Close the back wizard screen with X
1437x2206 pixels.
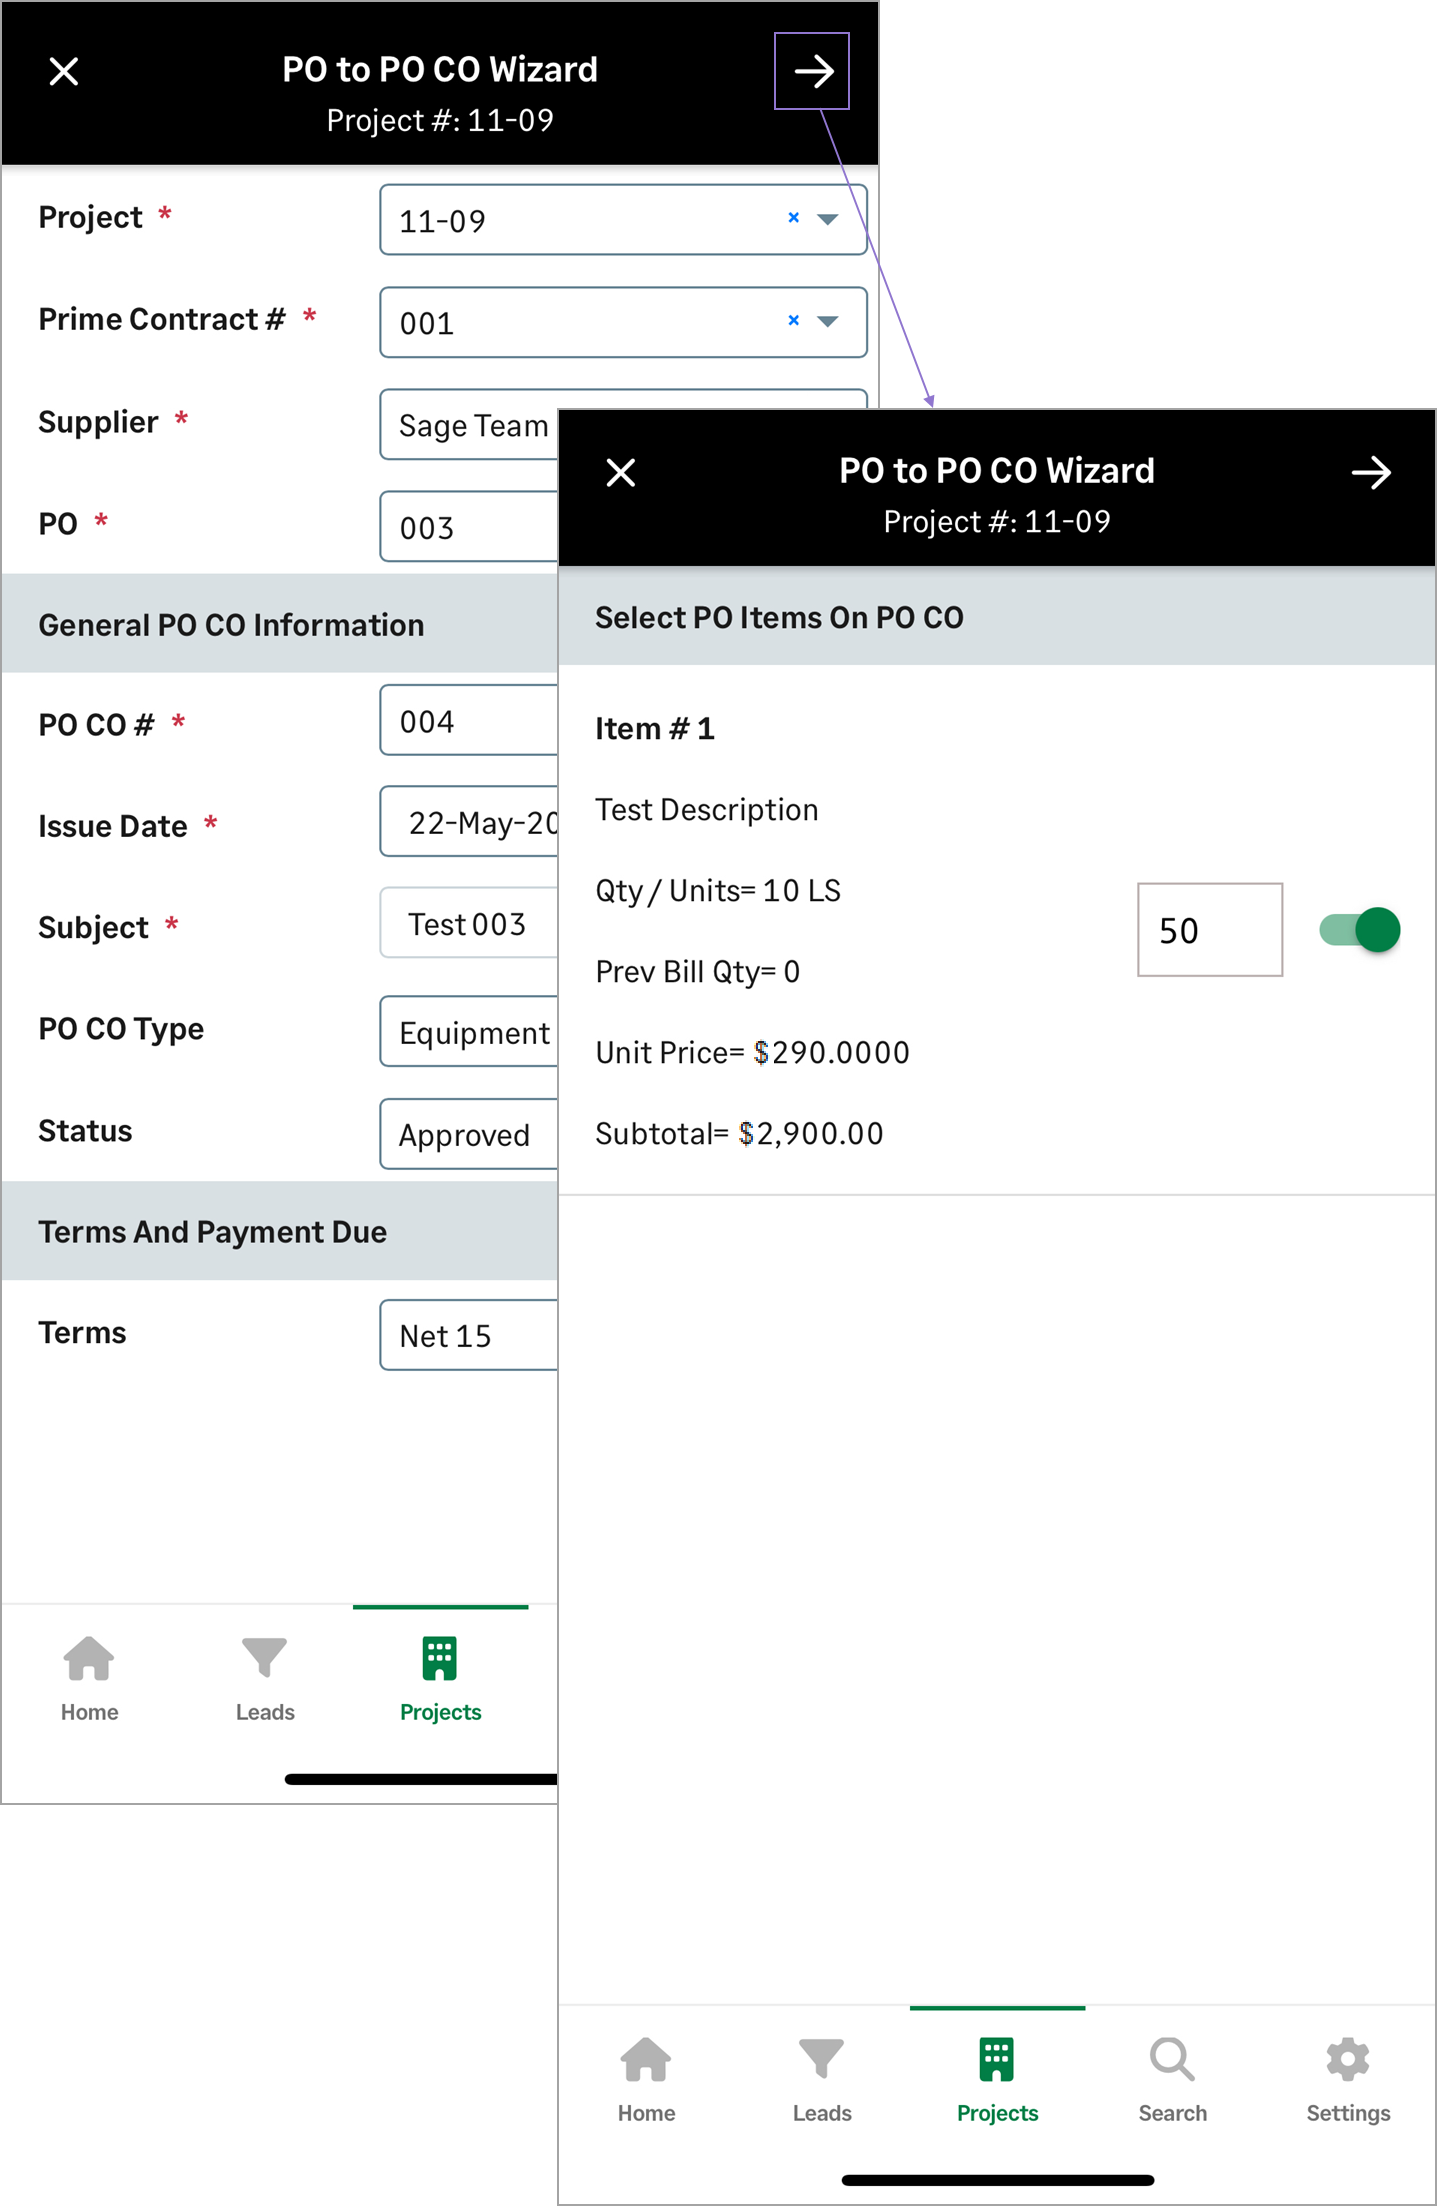click(64, 71)
